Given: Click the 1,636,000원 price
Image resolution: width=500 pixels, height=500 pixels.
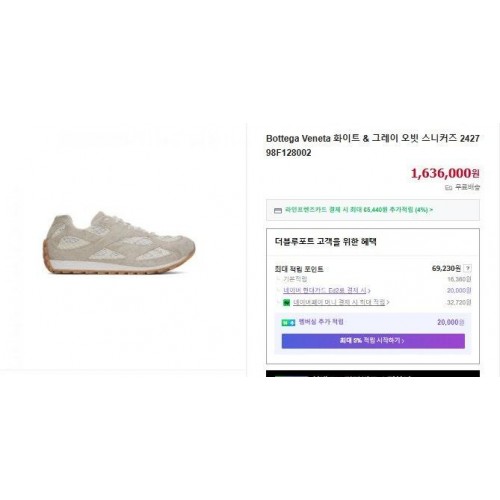Looking at the screenshot, I should [x=445, y=173].
